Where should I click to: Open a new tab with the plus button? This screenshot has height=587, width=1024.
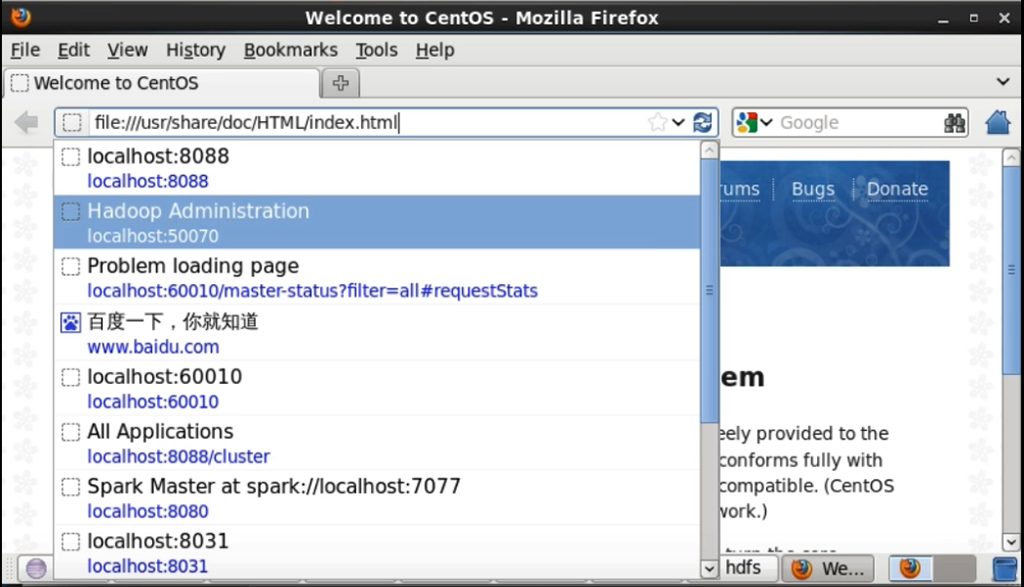click(340, 83)
